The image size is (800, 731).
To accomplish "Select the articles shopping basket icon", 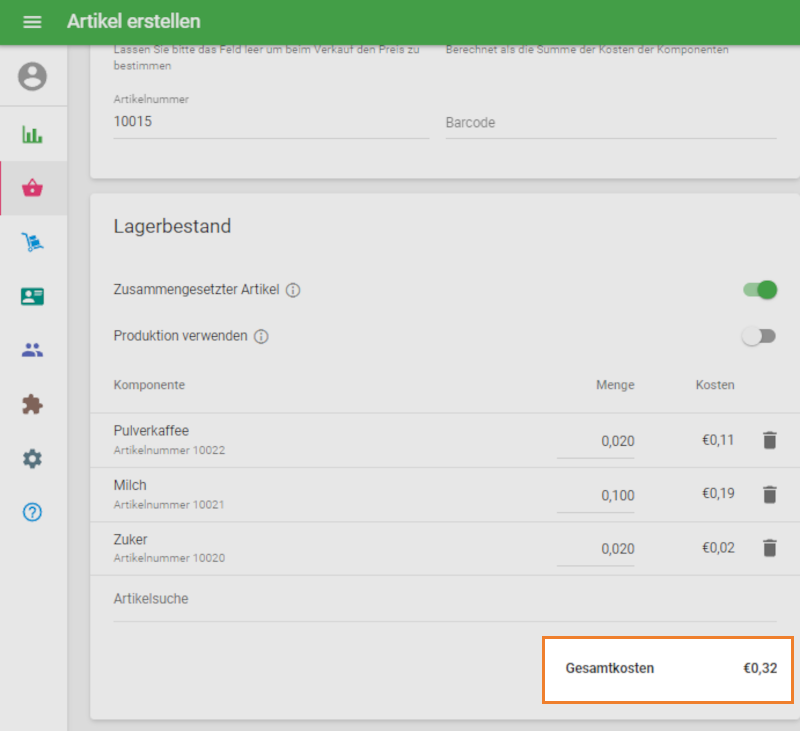I will pyautogui.click(x=33, y=188).
